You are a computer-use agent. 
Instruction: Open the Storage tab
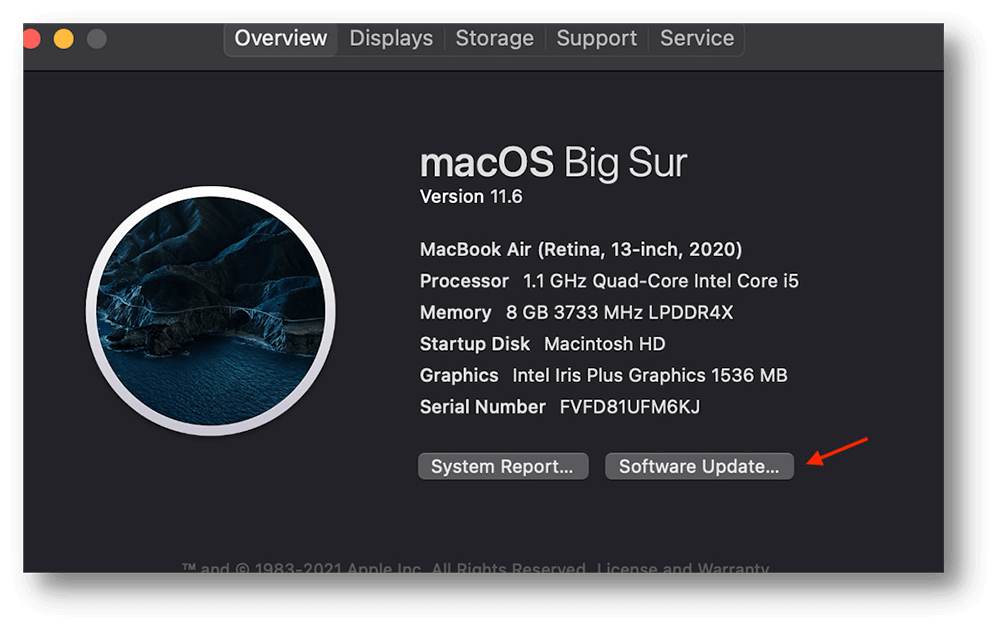pos(494,38)
